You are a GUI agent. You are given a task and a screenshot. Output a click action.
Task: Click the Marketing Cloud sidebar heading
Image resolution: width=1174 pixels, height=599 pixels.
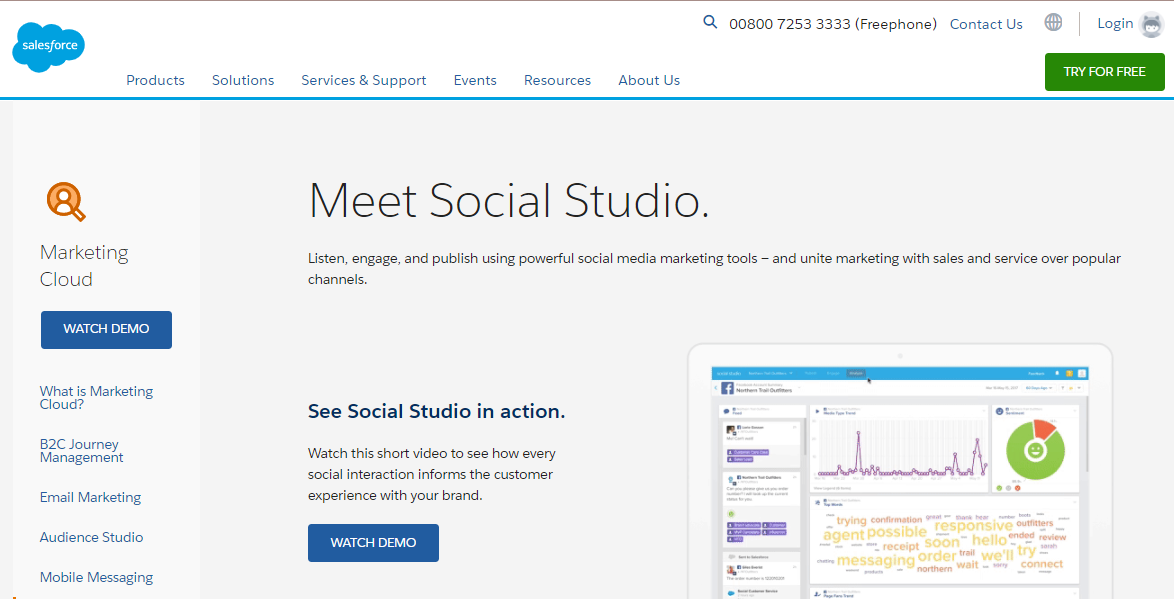pyautogui.click(x=84, y=266)
